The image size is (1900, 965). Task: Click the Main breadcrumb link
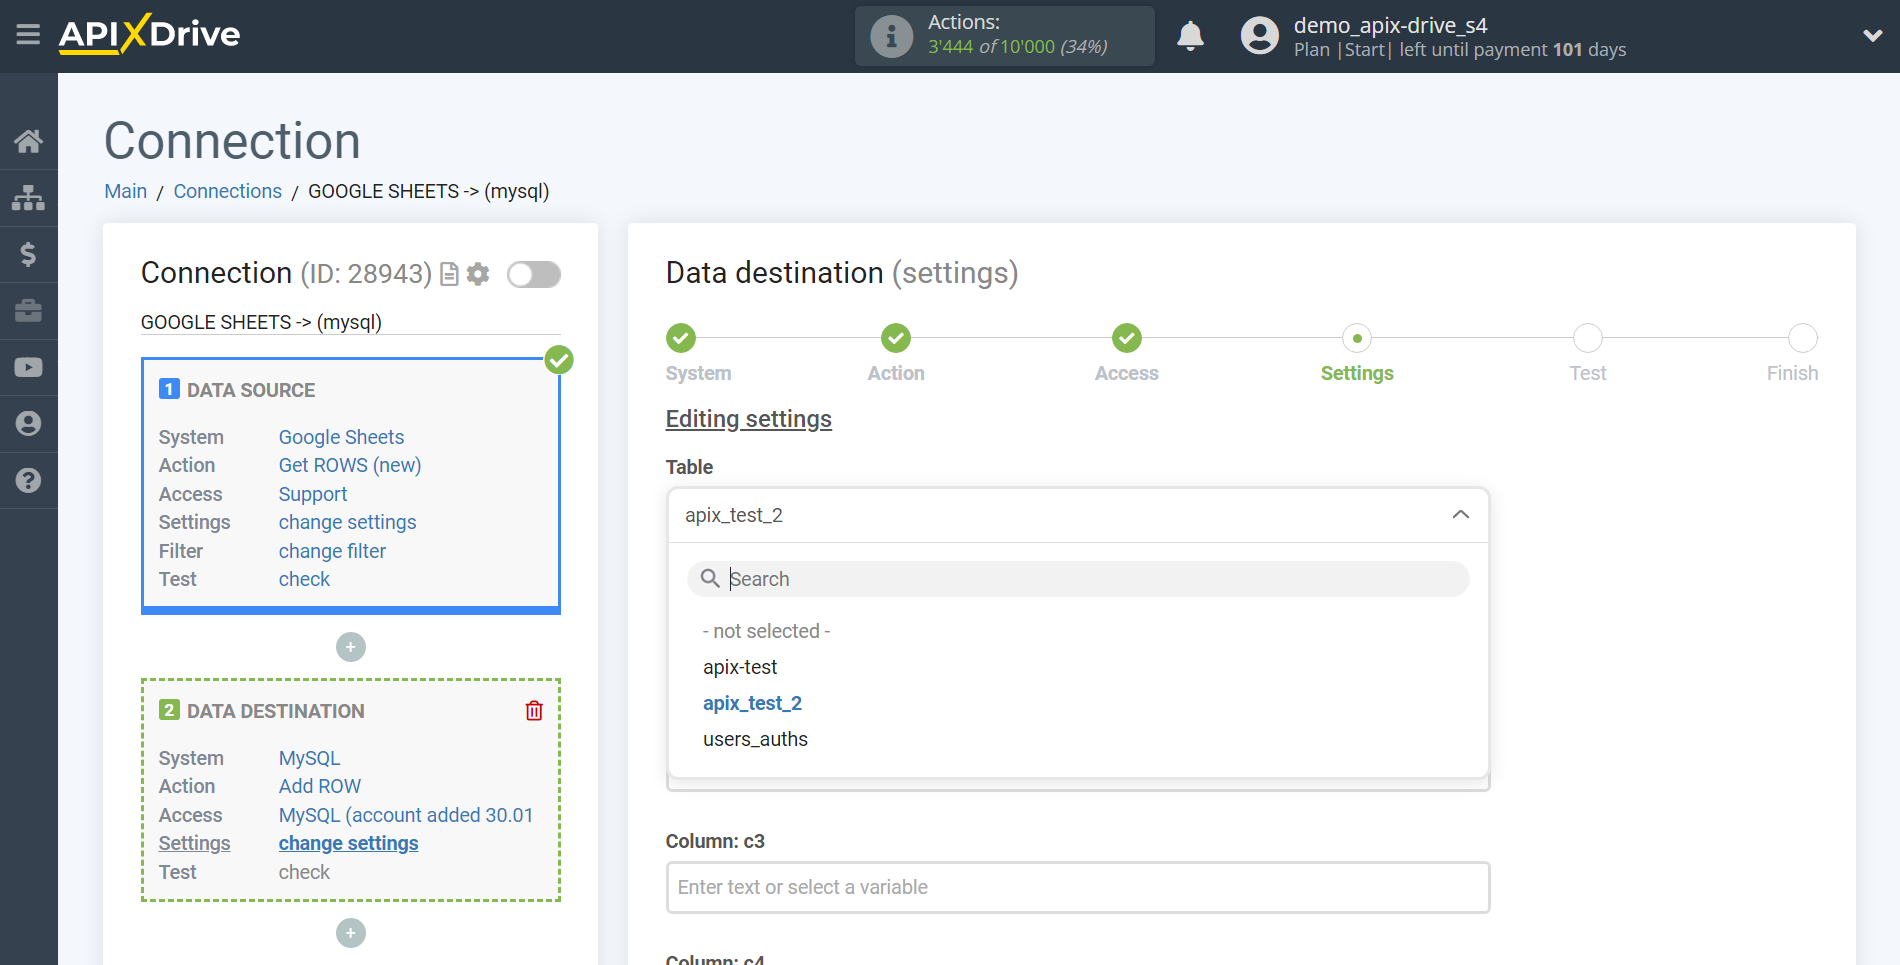click(x=126, y=191)
